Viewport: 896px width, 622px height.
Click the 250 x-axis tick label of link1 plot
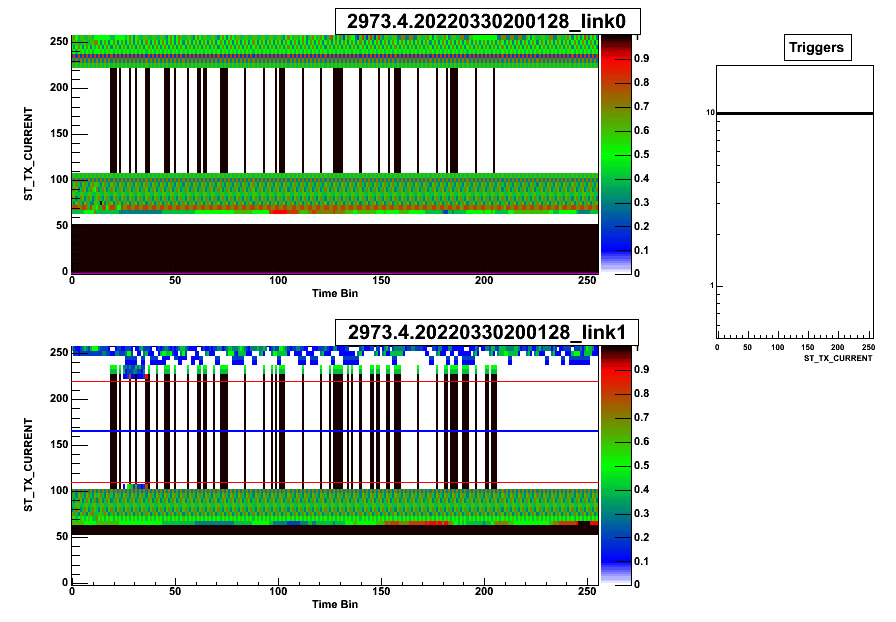[x=587, y=591]
